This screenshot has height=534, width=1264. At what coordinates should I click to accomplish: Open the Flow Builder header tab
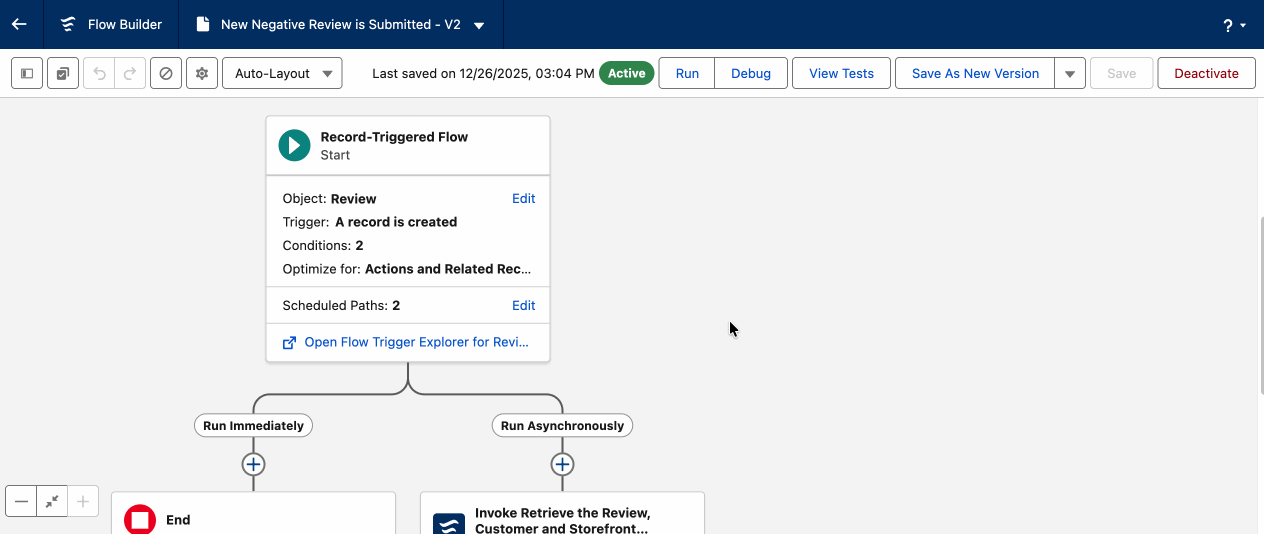point(111,24)
